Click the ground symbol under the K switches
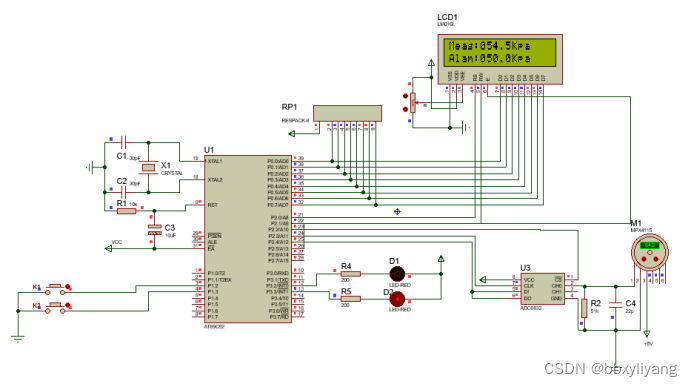Viewport: 692px width, 387px height. coord(18,339)
